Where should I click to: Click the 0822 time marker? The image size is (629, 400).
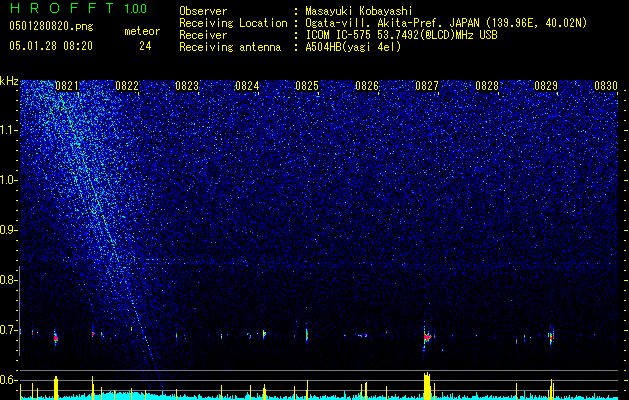127,86
